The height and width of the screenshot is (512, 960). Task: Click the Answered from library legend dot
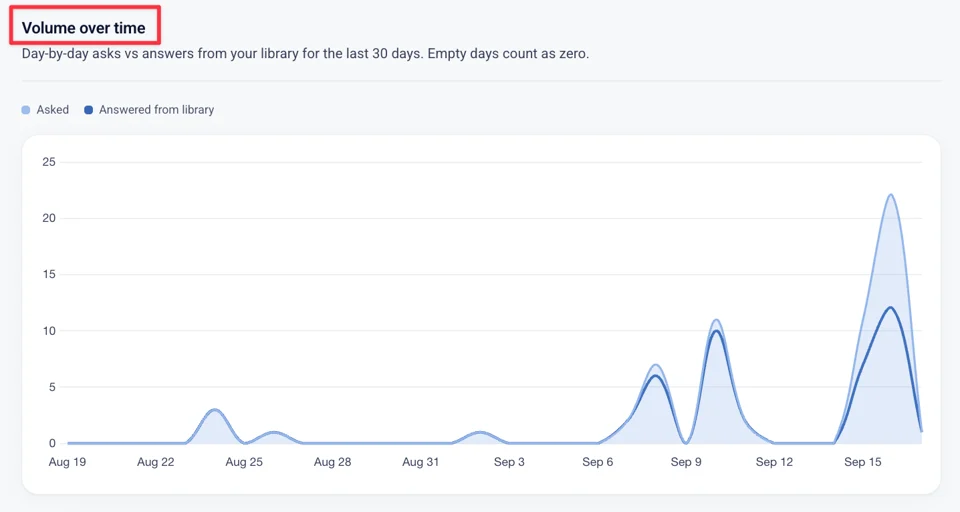click(x=88, y=110)
